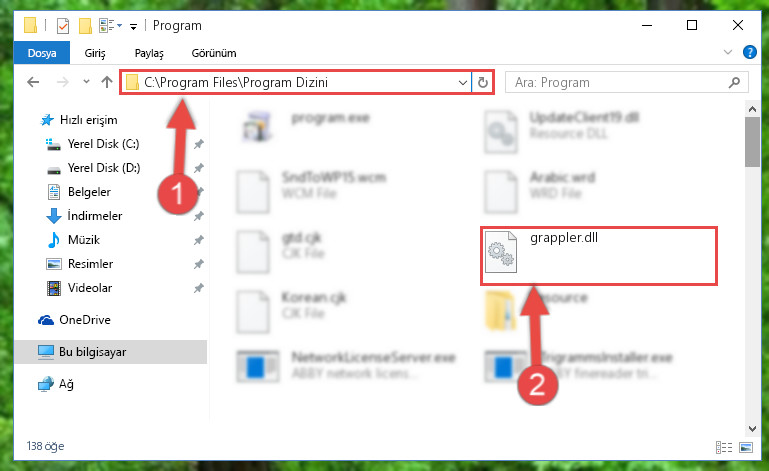Open the Dosya menu tab
Image resolution: width=769 pixels, height=471 pixels.
42,53
